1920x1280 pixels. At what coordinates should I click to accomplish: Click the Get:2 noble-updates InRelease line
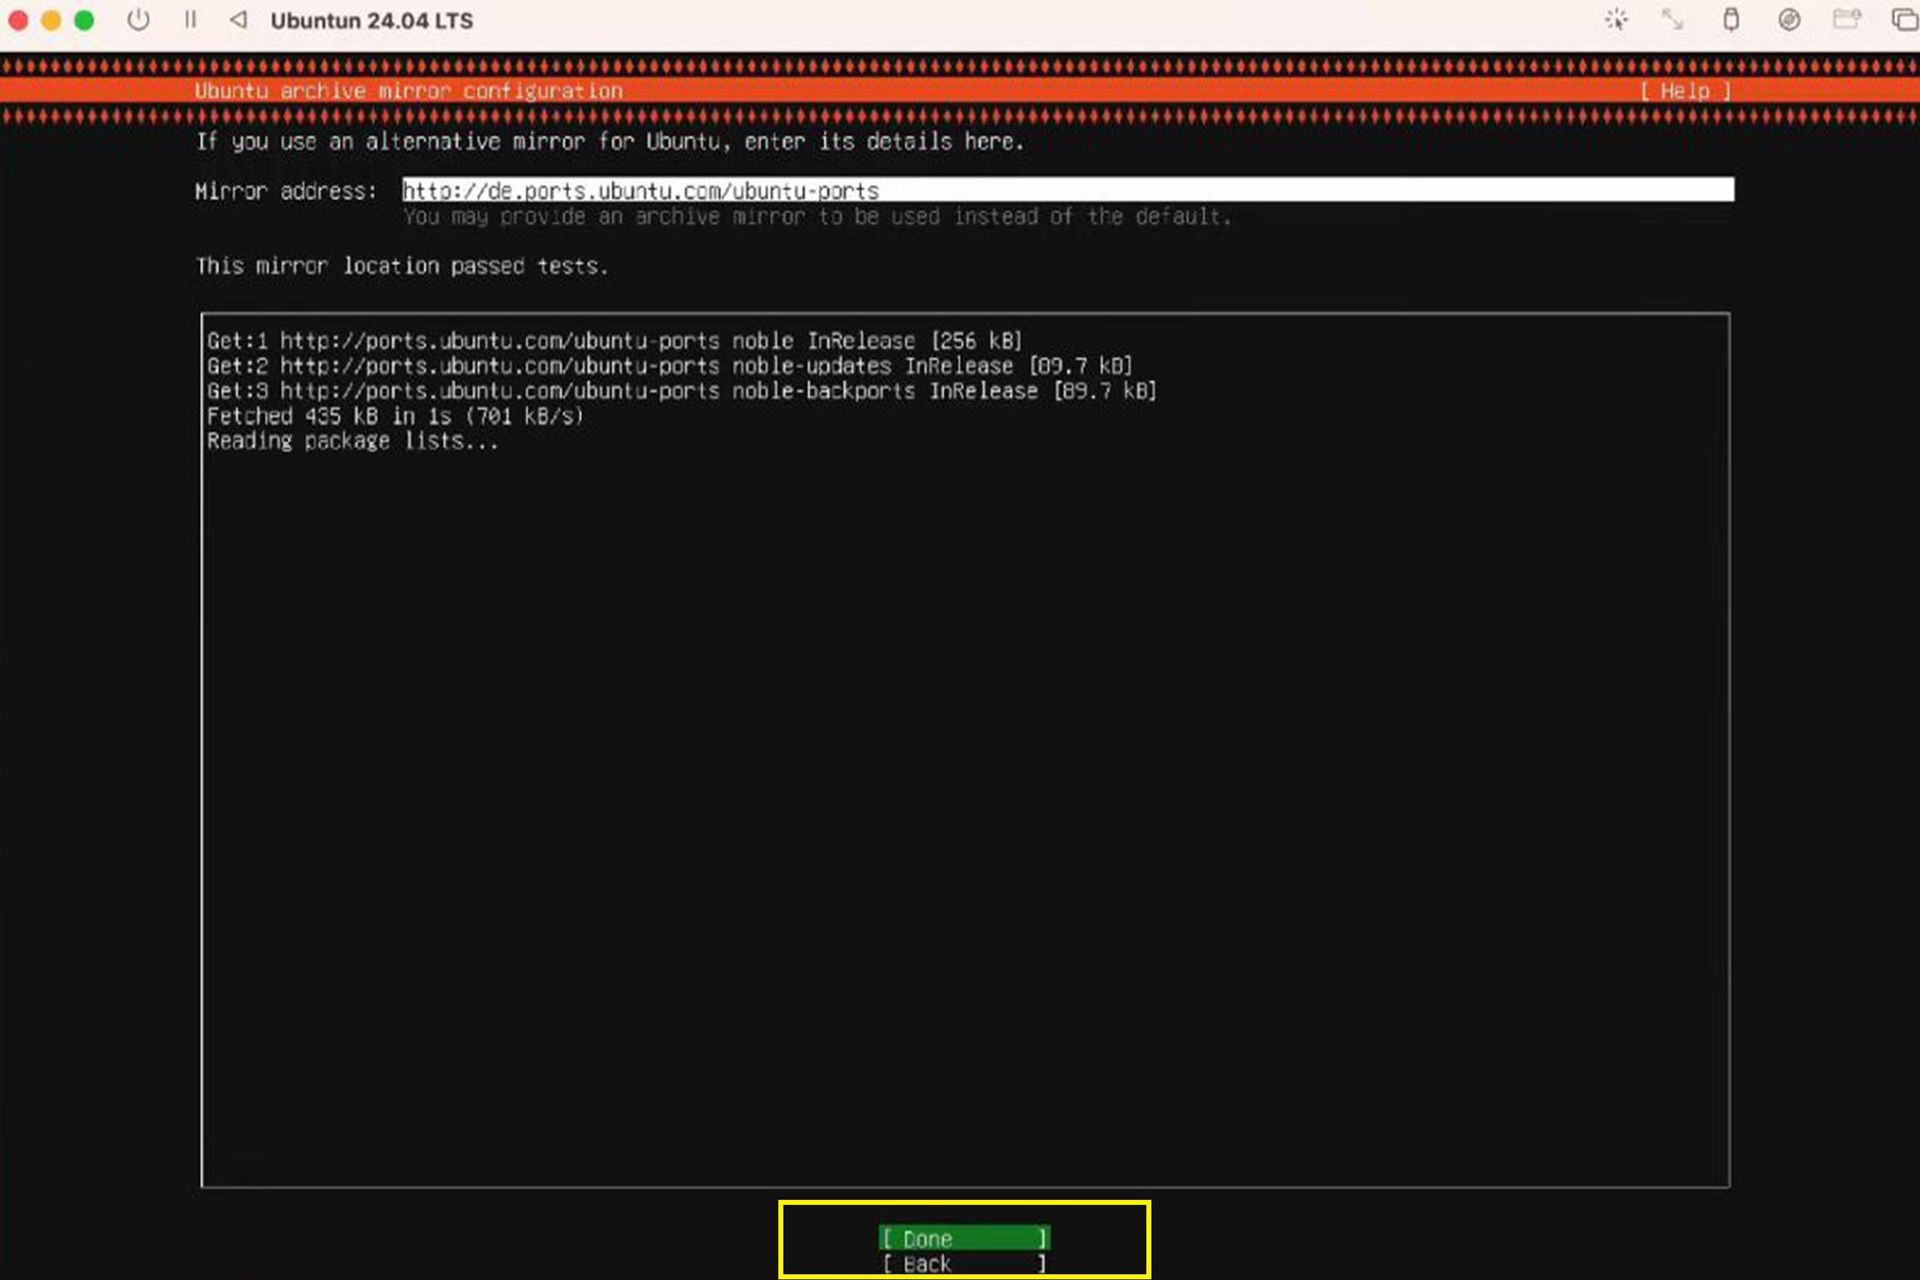point(670,366)
